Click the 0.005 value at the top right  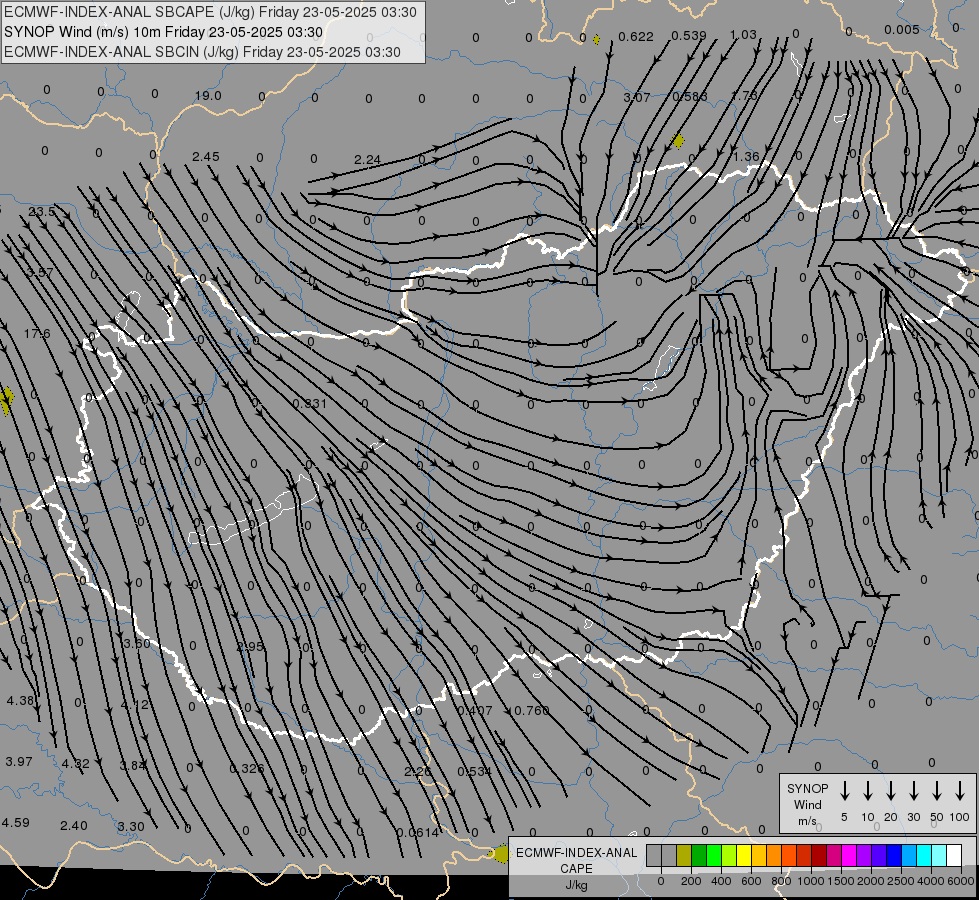coord(902,29)
